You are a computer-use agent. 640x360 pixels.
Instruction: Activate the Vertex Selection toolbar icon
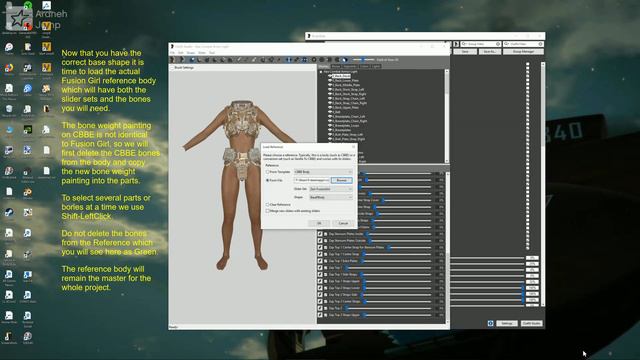click(x=279, y=60)
